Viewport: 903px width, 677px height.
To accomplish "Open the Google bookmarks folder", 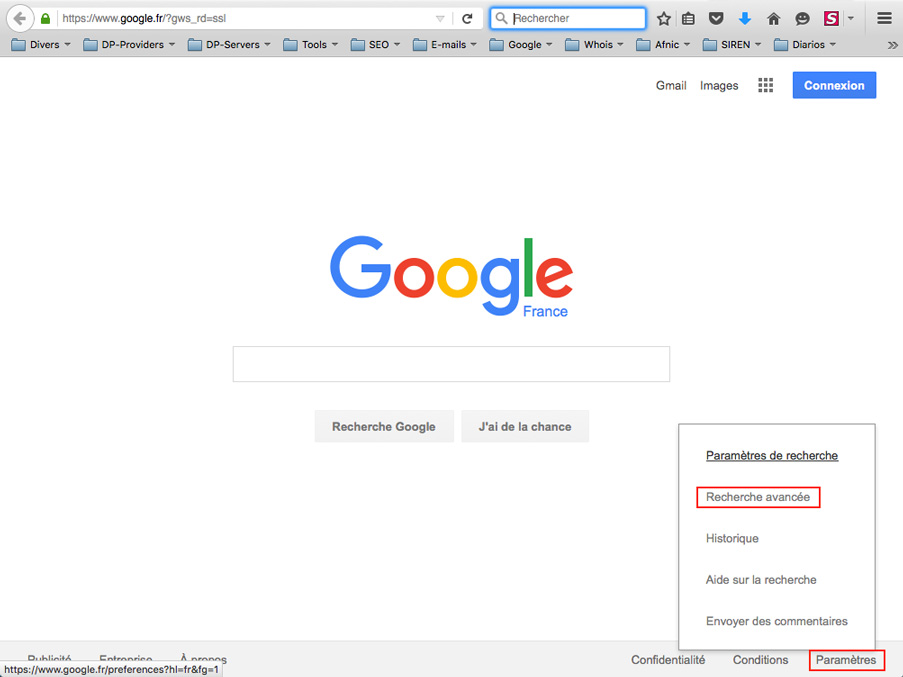I will point(521,44).
